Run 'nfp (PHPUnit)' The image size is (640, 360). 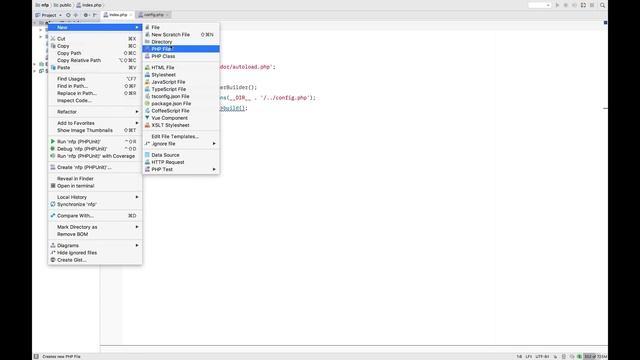(95, 142)
